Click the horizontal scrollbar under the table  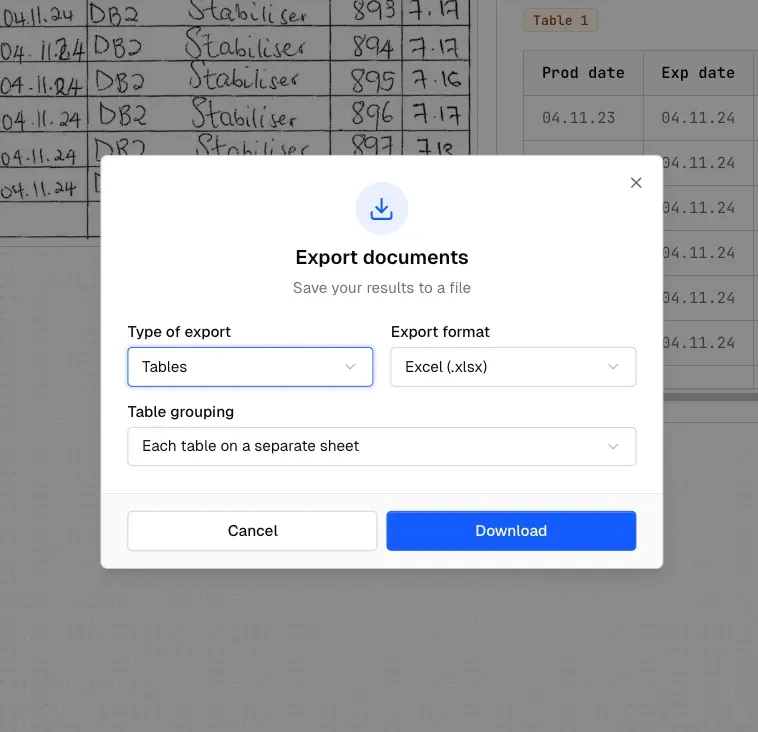[x=711, y=397]
